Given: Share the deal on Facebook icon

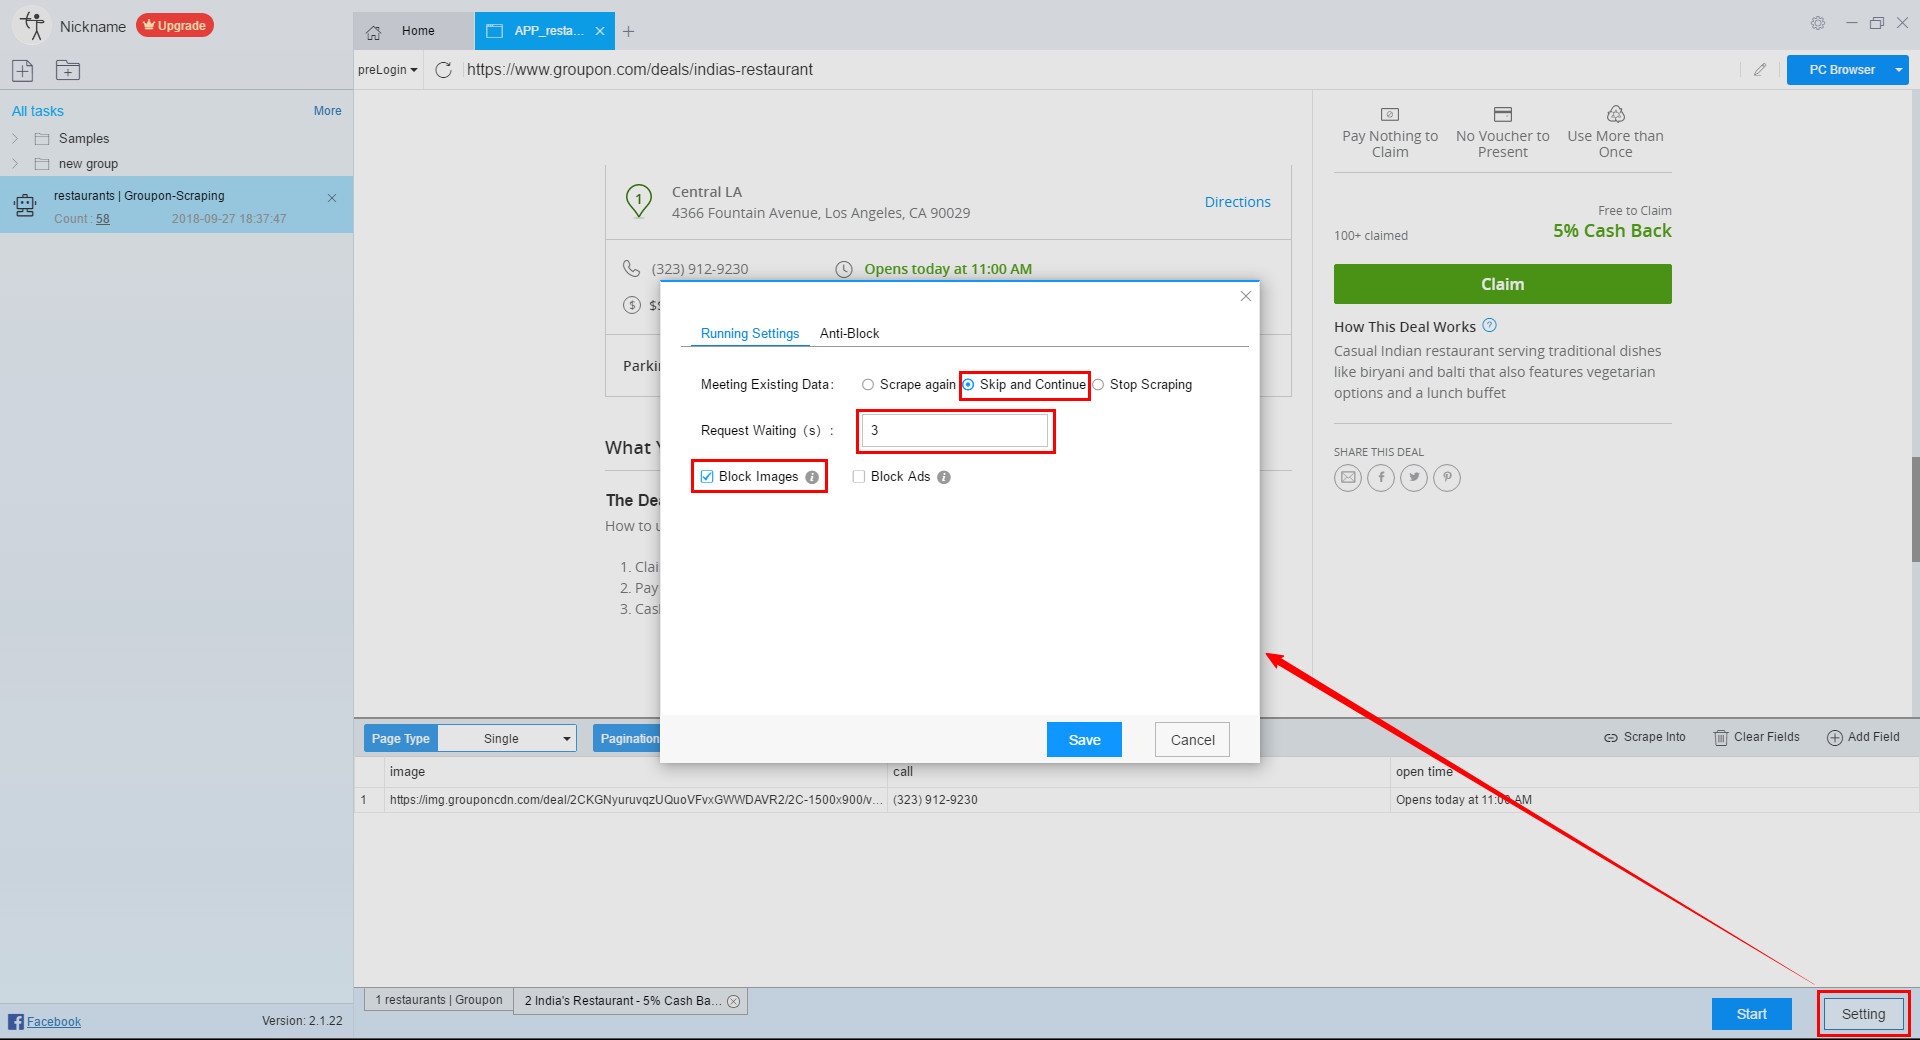Looking at the screenshot, I should [1381, 477].
